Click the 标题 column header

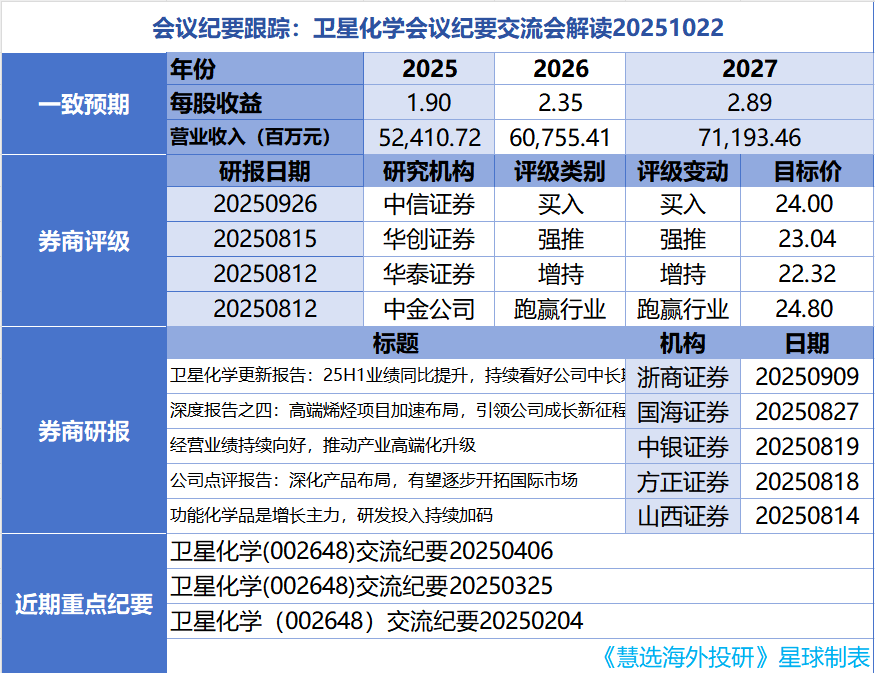[x=396, y=343]
